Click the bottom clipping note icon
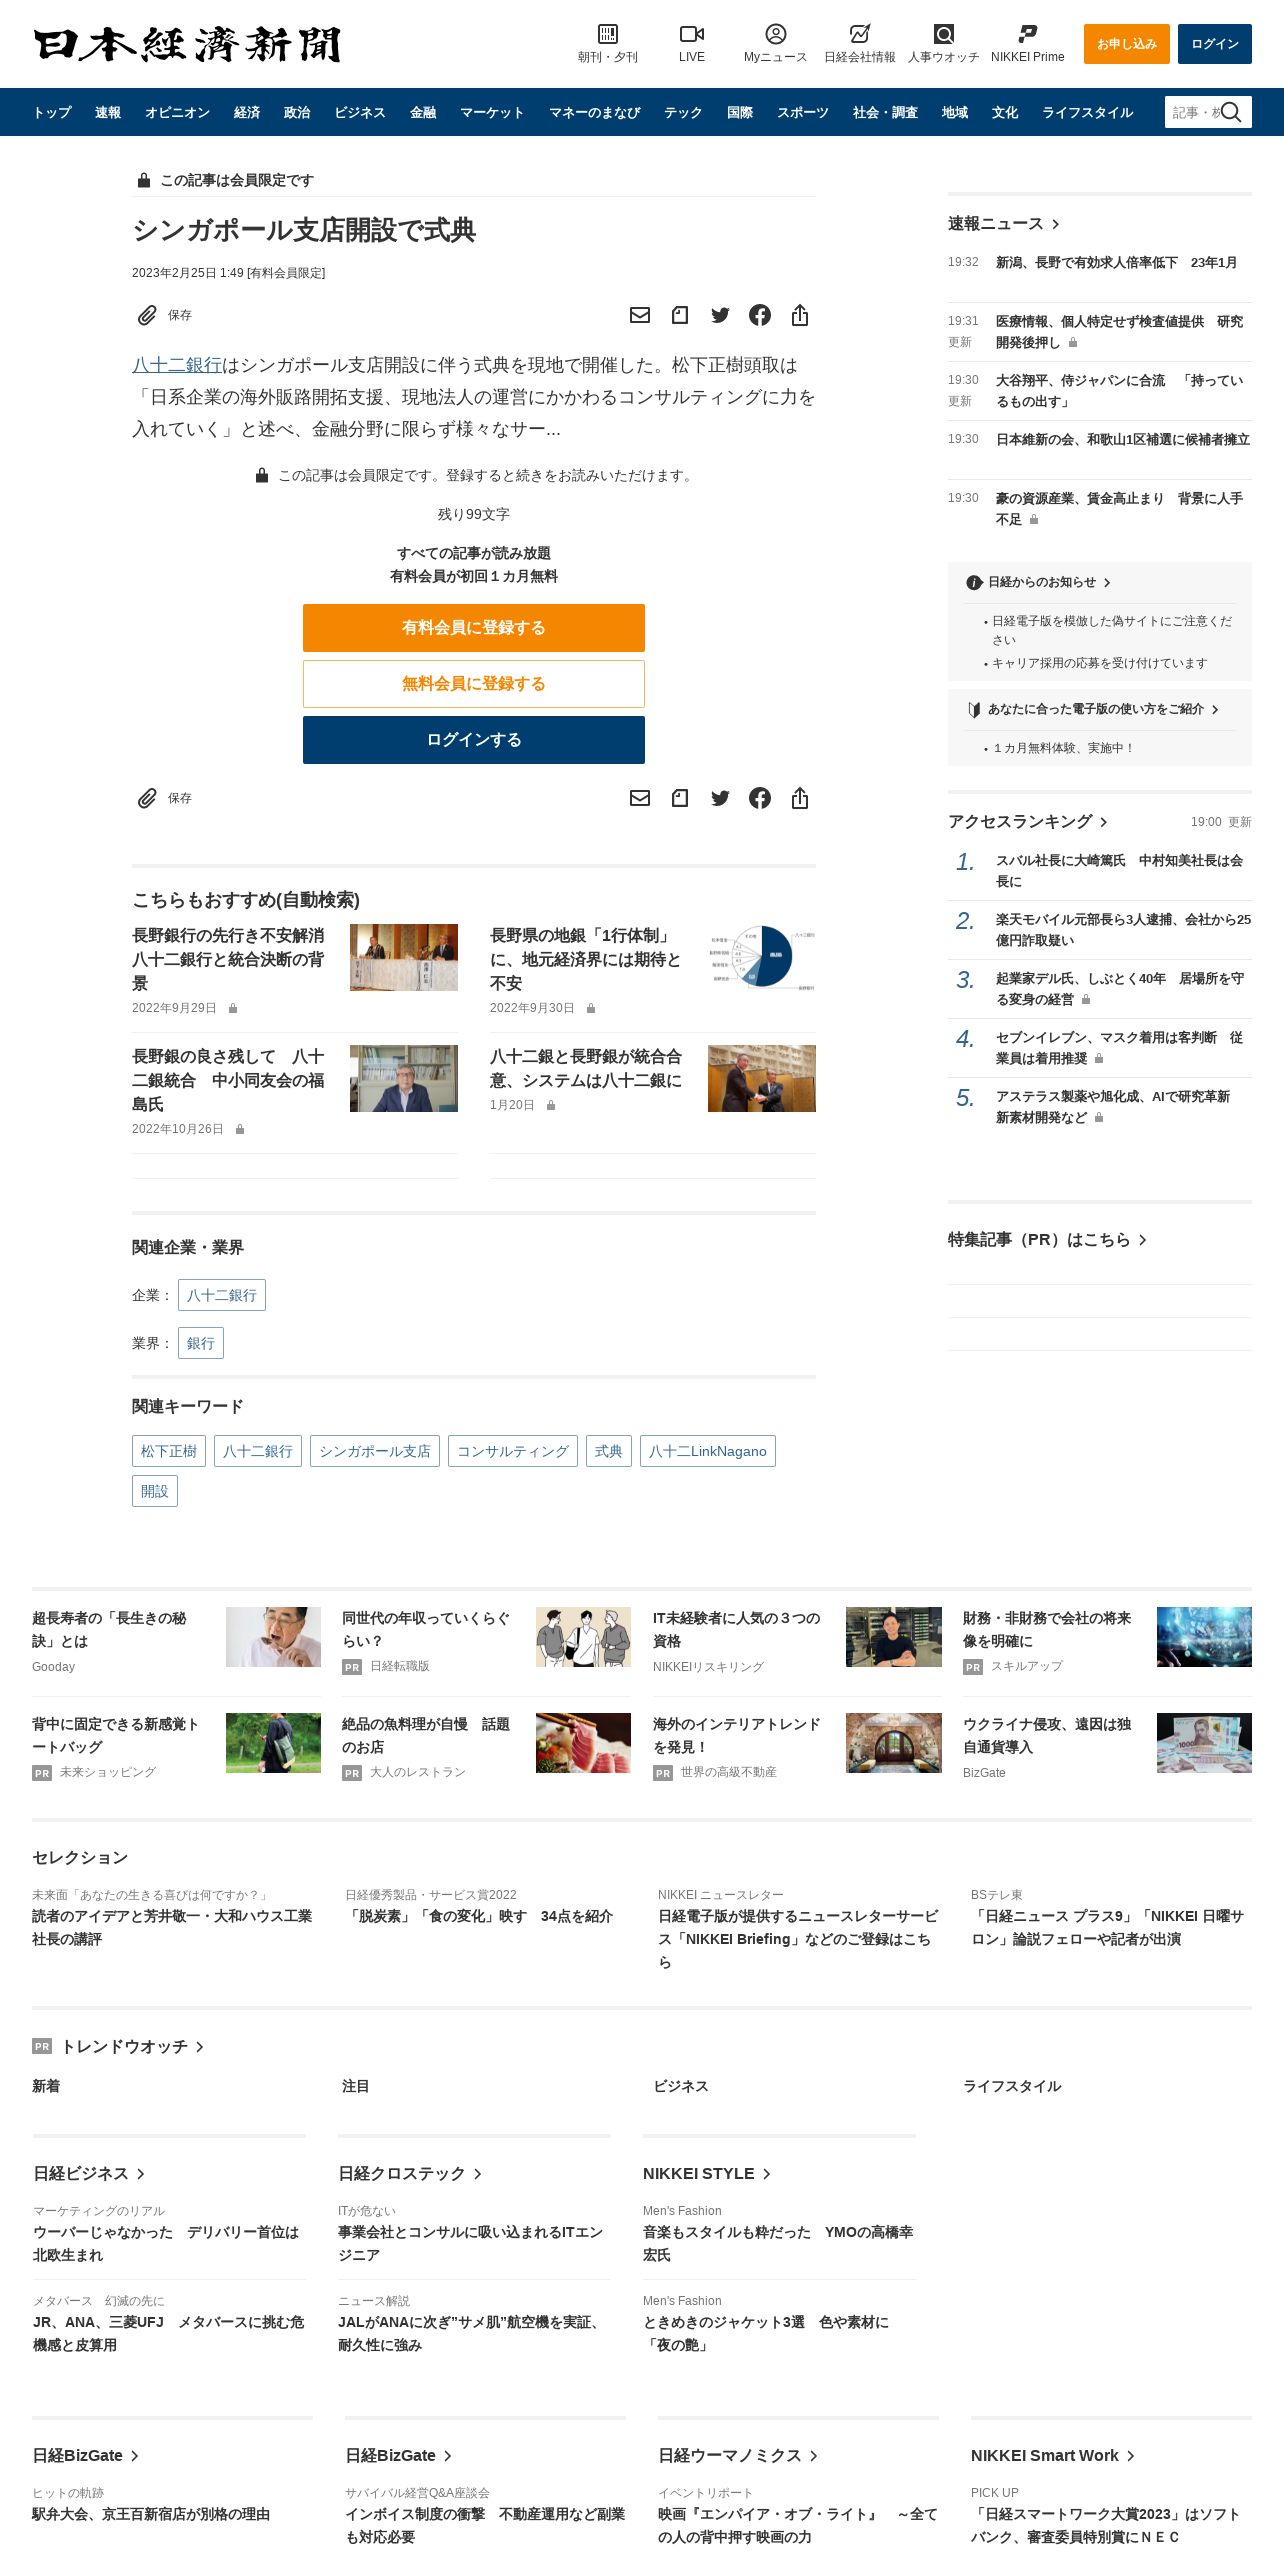1284x2568 pixels. 680,798
